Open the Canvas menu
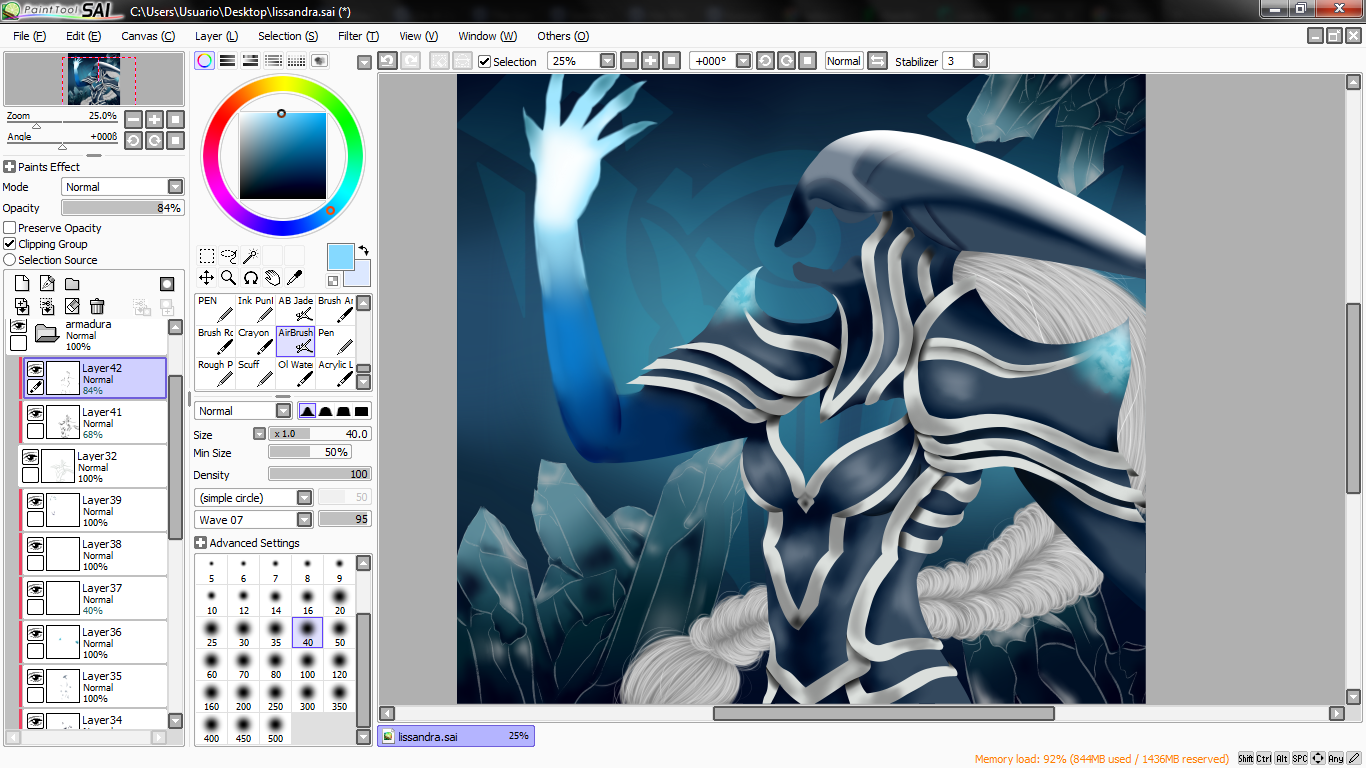 point(148,36)
